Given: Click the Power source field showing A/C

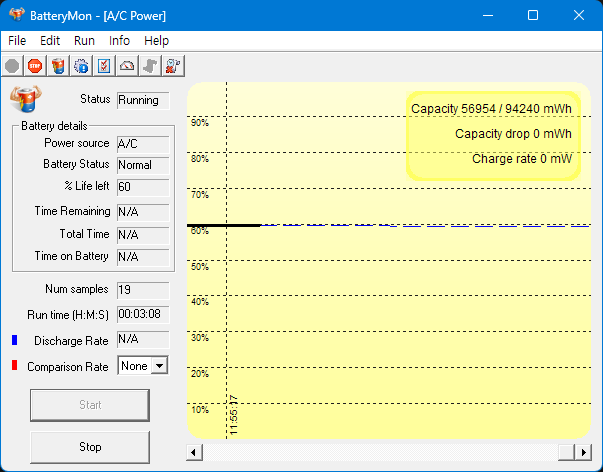Looking at the screenshot, I should point(143,144).
